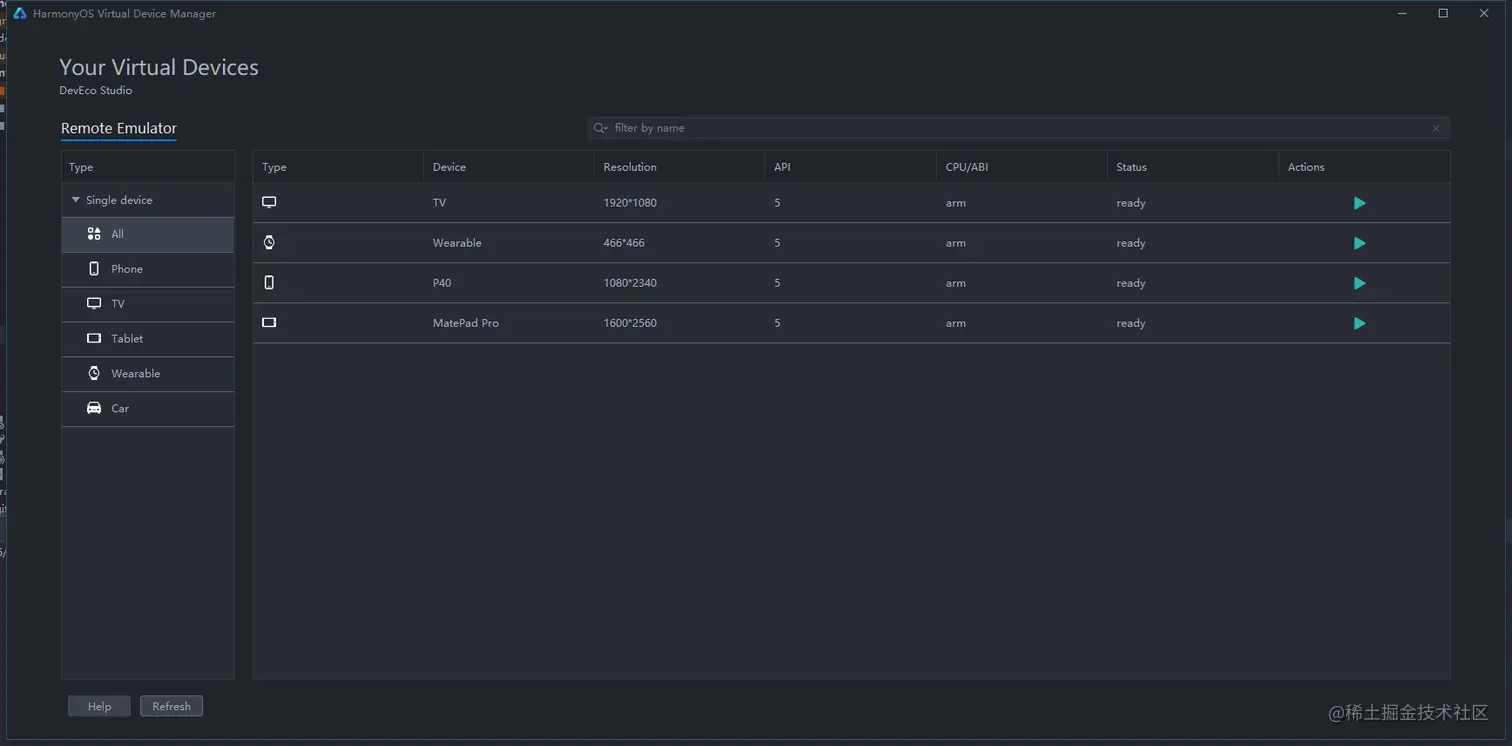Click the search magnifier icon in the filter box
1512x746 pixels.
coord(600,128)
